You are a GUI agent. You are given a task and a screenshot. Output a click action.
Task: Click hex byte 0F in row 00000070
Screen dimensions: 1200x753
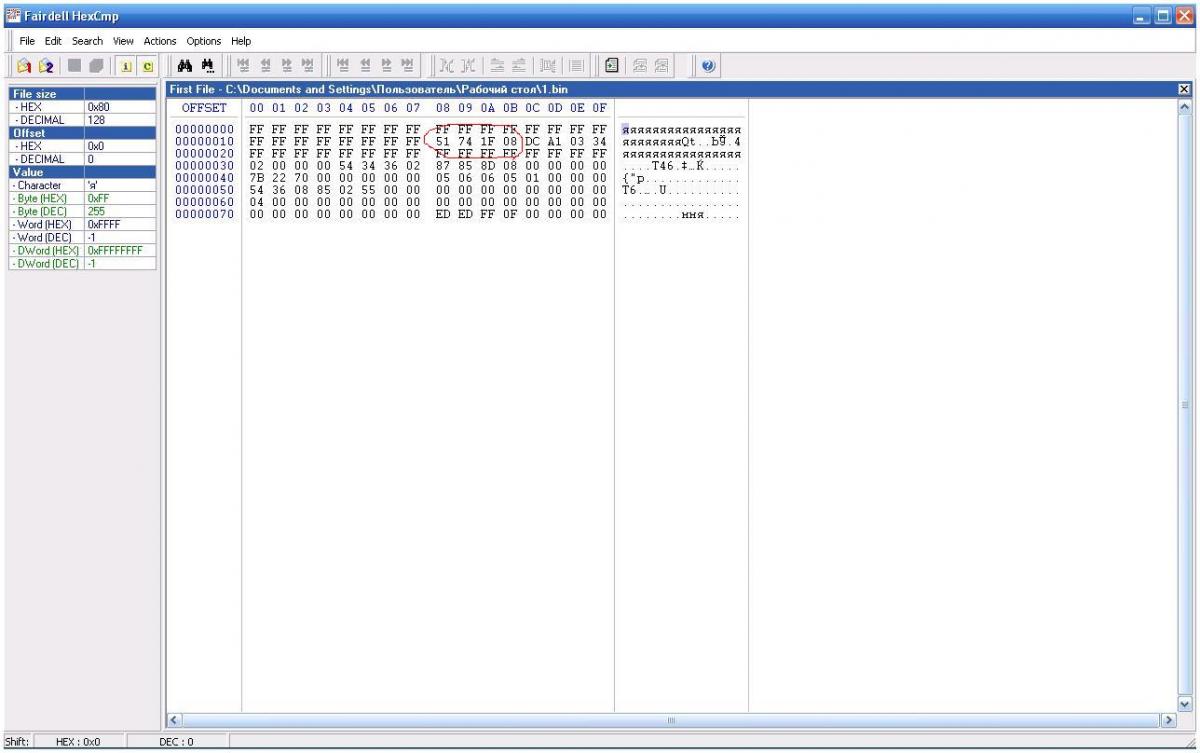(510, 214)
